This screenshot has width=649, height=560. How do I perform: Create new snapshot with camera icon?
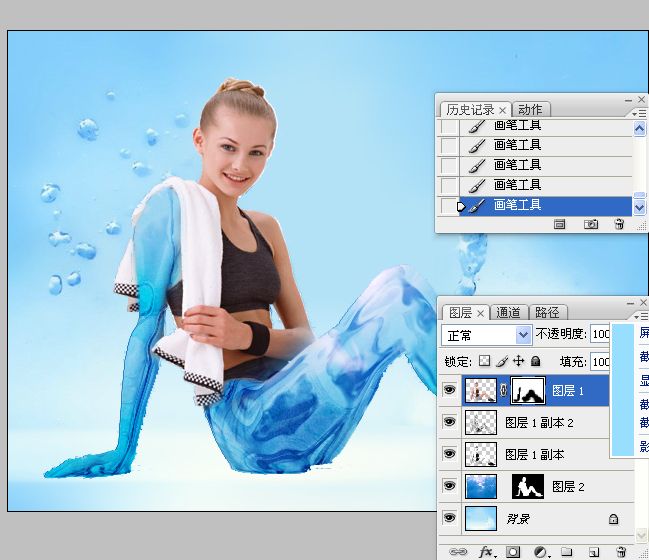point(591,225)
